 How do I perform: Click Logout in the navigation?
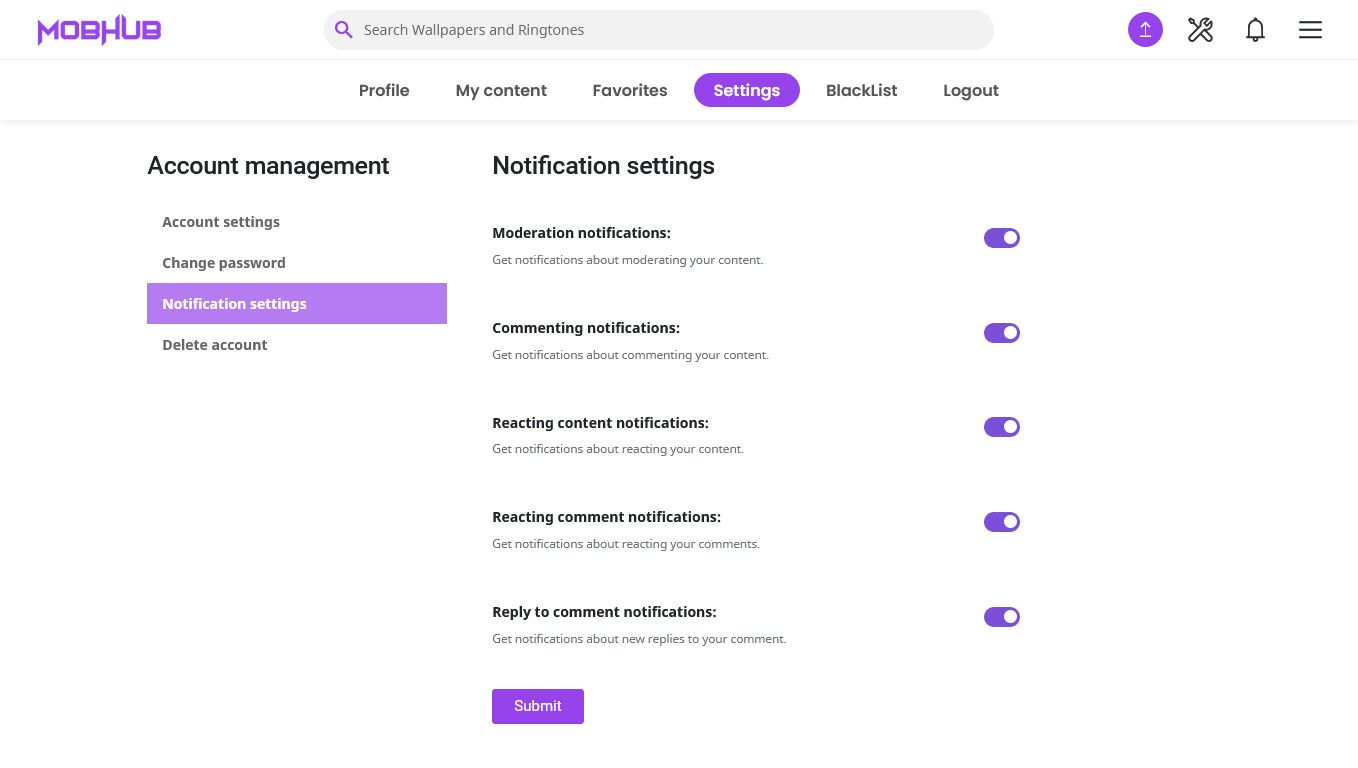click(970, 90)
